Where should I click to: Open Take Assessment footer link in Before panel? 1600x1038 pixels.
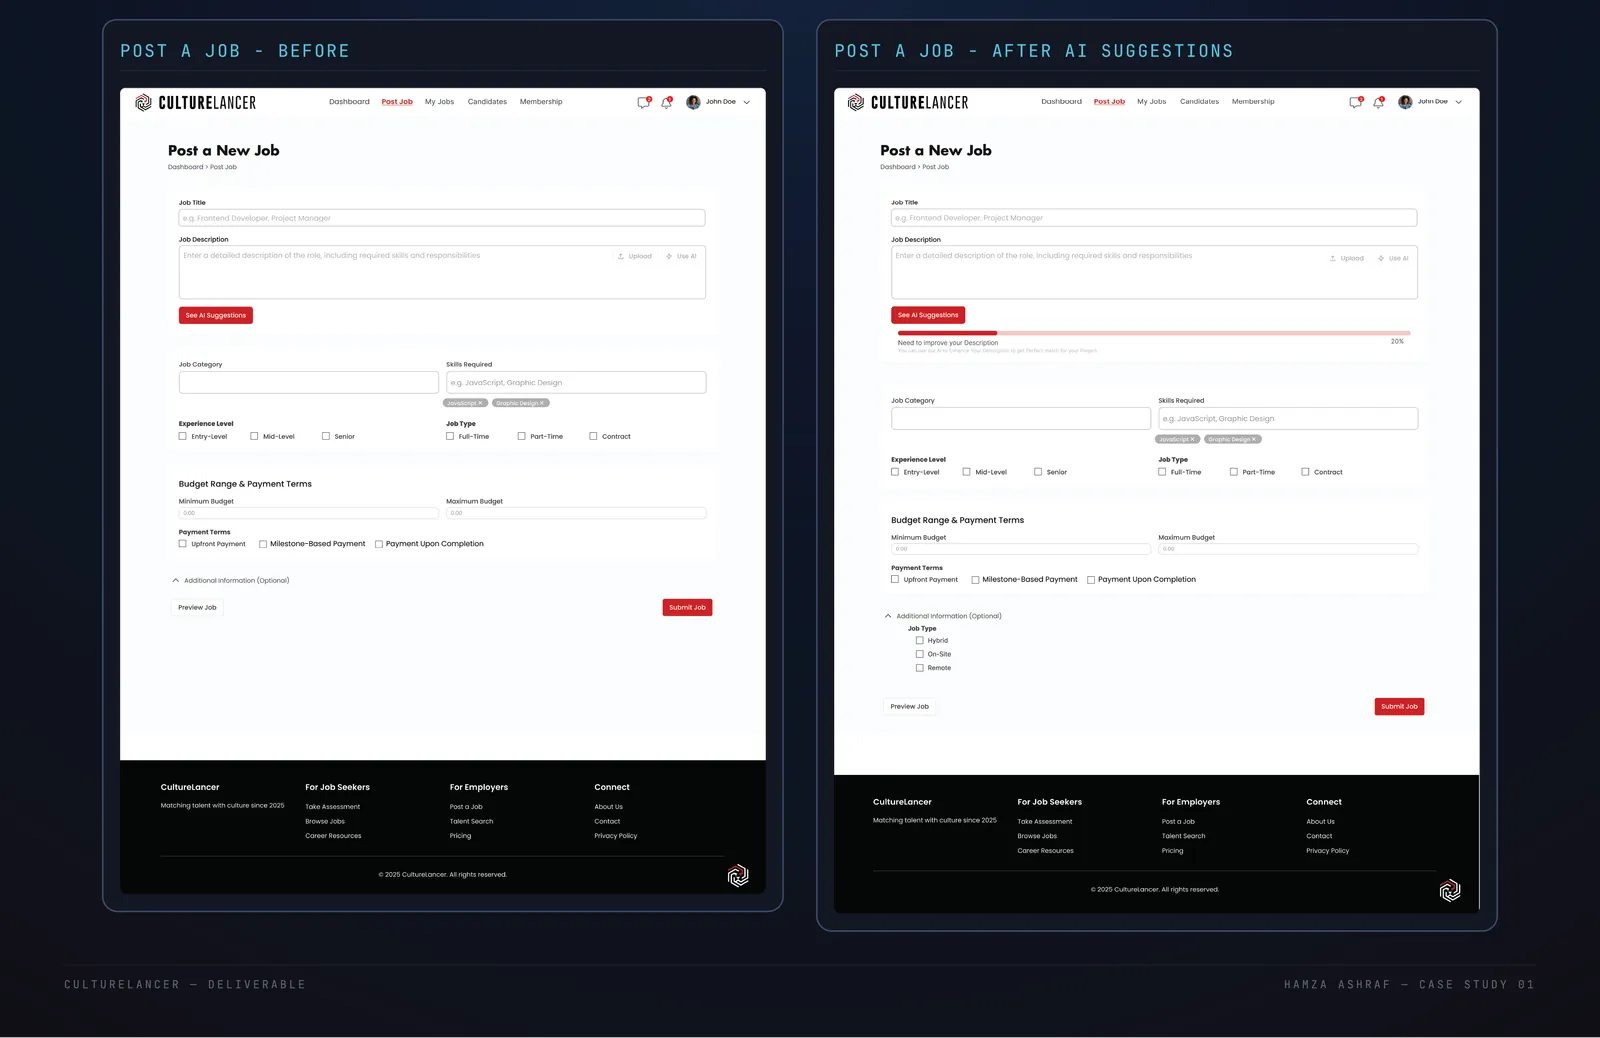click(x=333, y=807)
